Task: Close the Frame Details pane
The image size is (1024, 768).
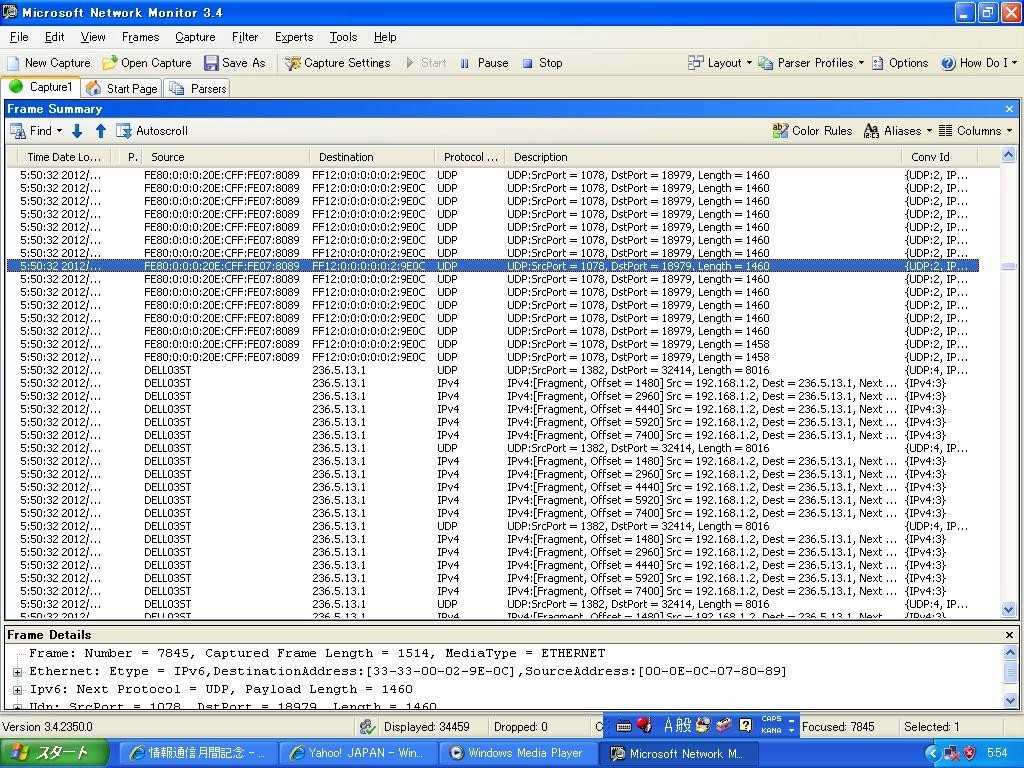Action: [1010, 635]
